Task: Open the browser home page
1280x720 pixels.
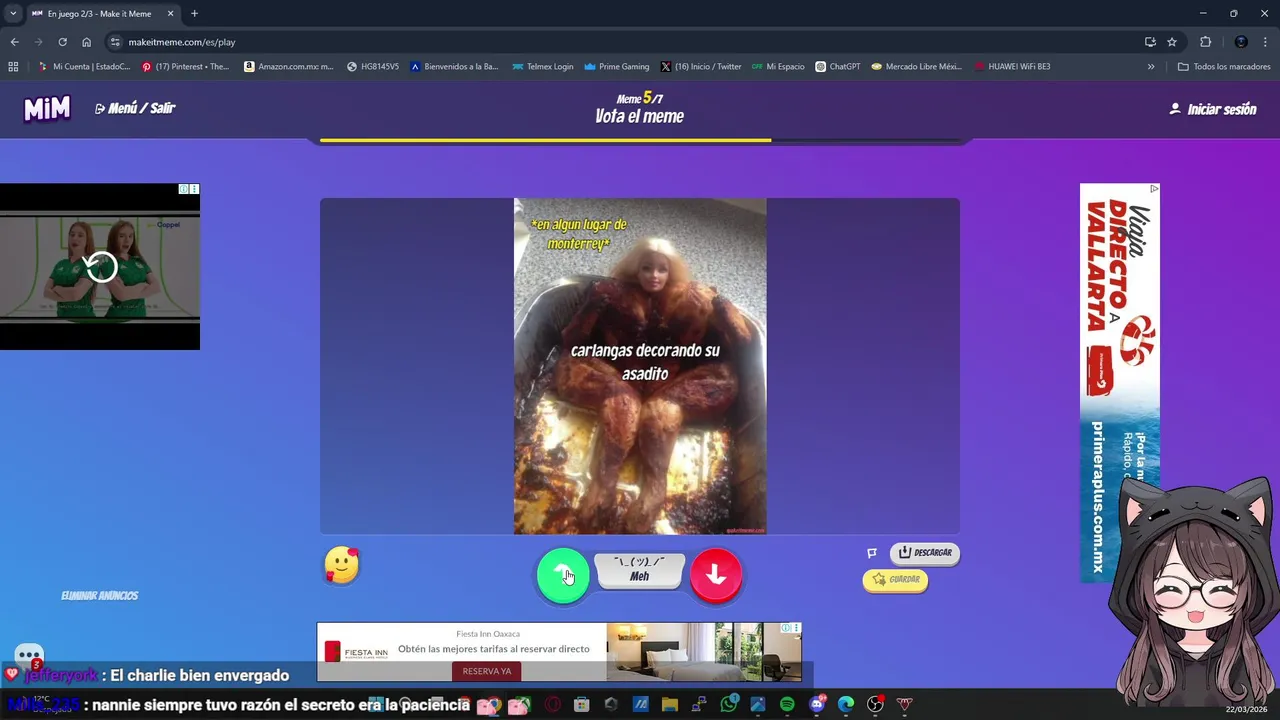Action: point(87,42)
